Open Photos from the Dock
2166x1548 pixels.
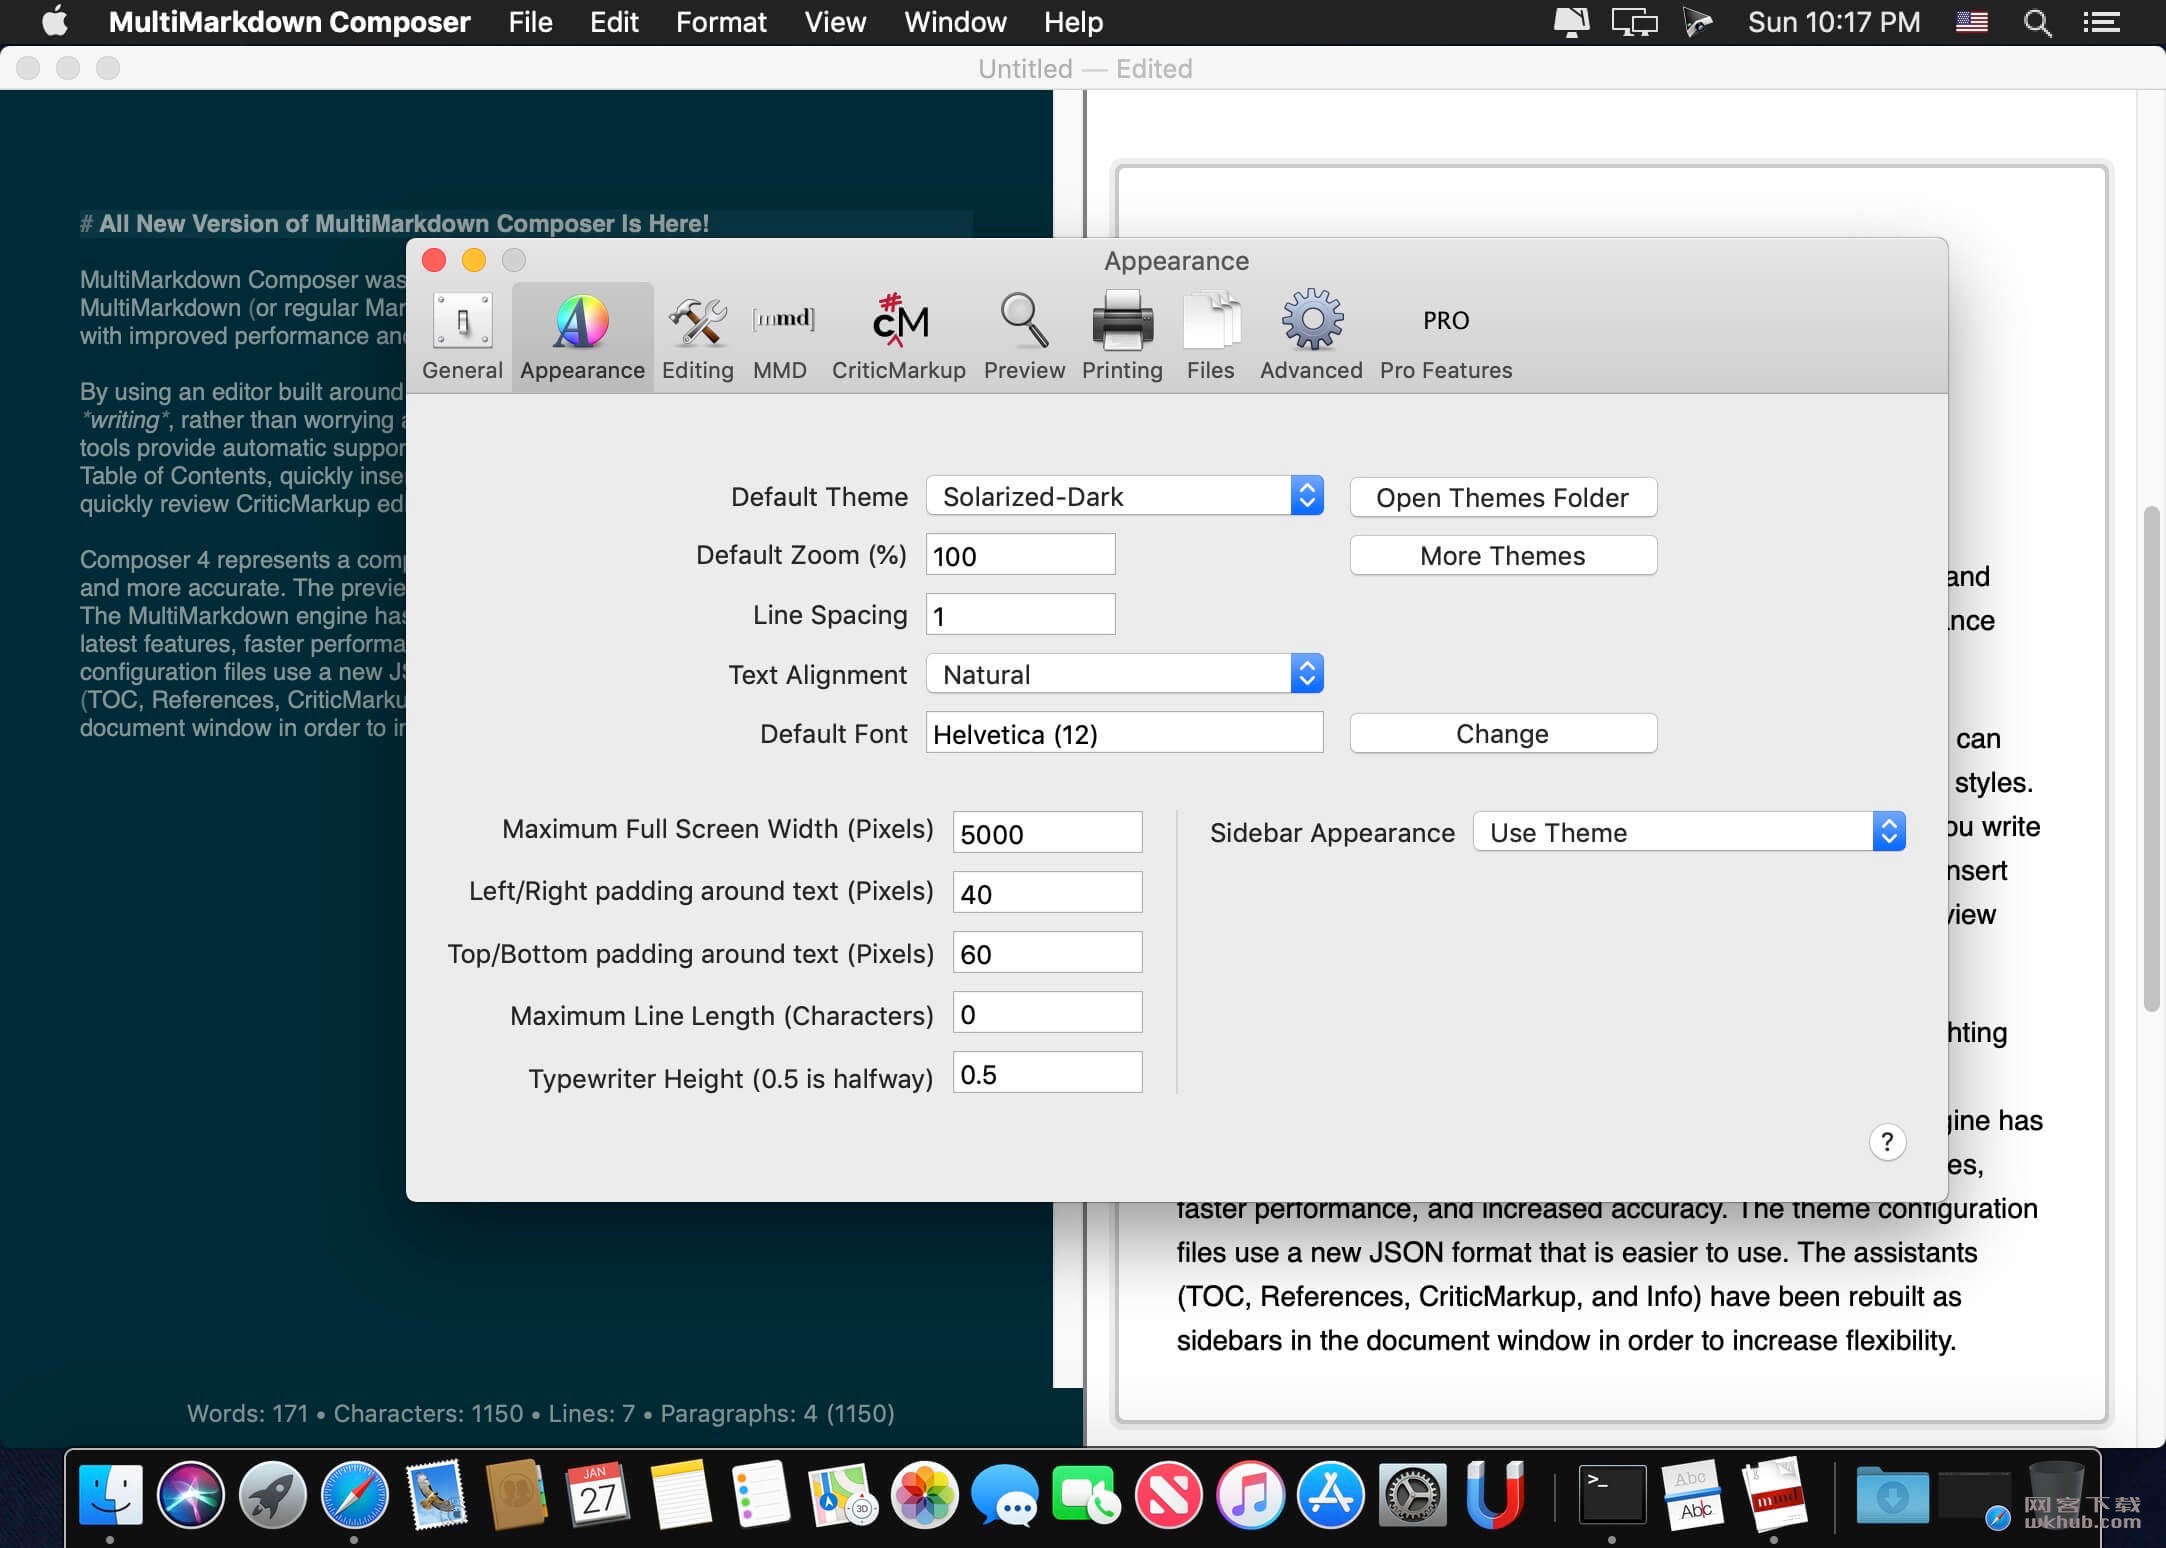click(x=924, y=1495)
